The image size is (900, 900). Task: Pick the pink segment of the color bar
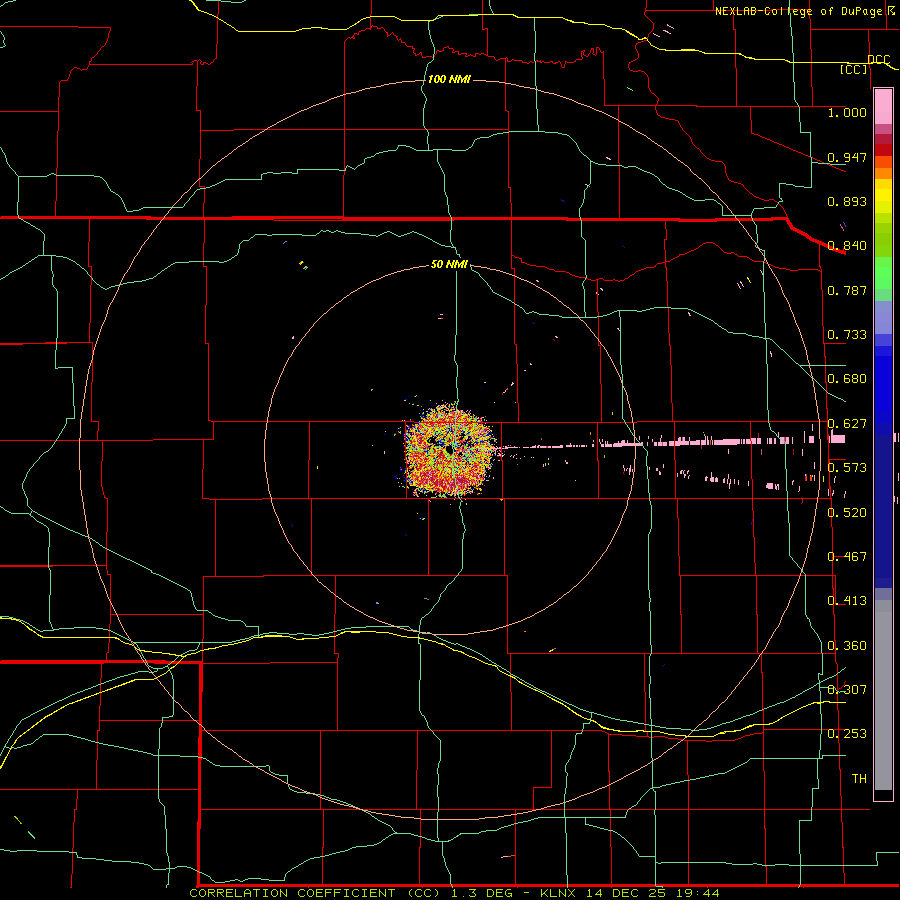tap(883, 107)
